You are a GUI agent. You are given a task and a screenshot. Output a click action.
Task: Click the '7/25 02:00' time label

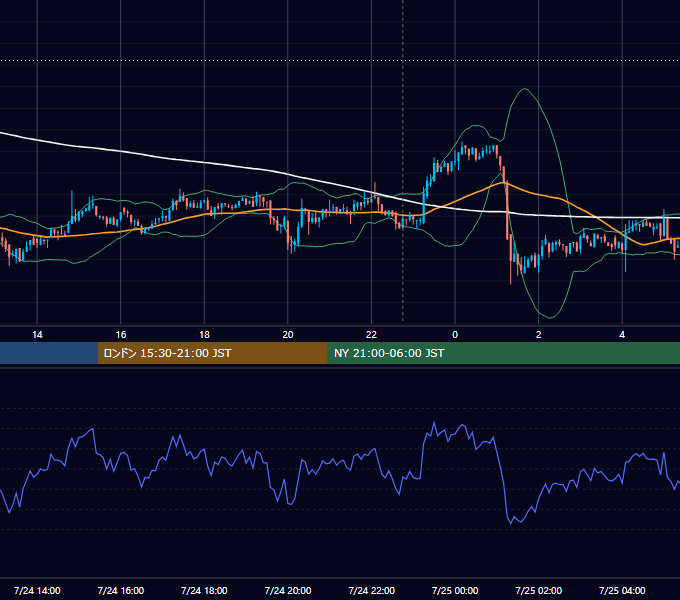[539, 590]
